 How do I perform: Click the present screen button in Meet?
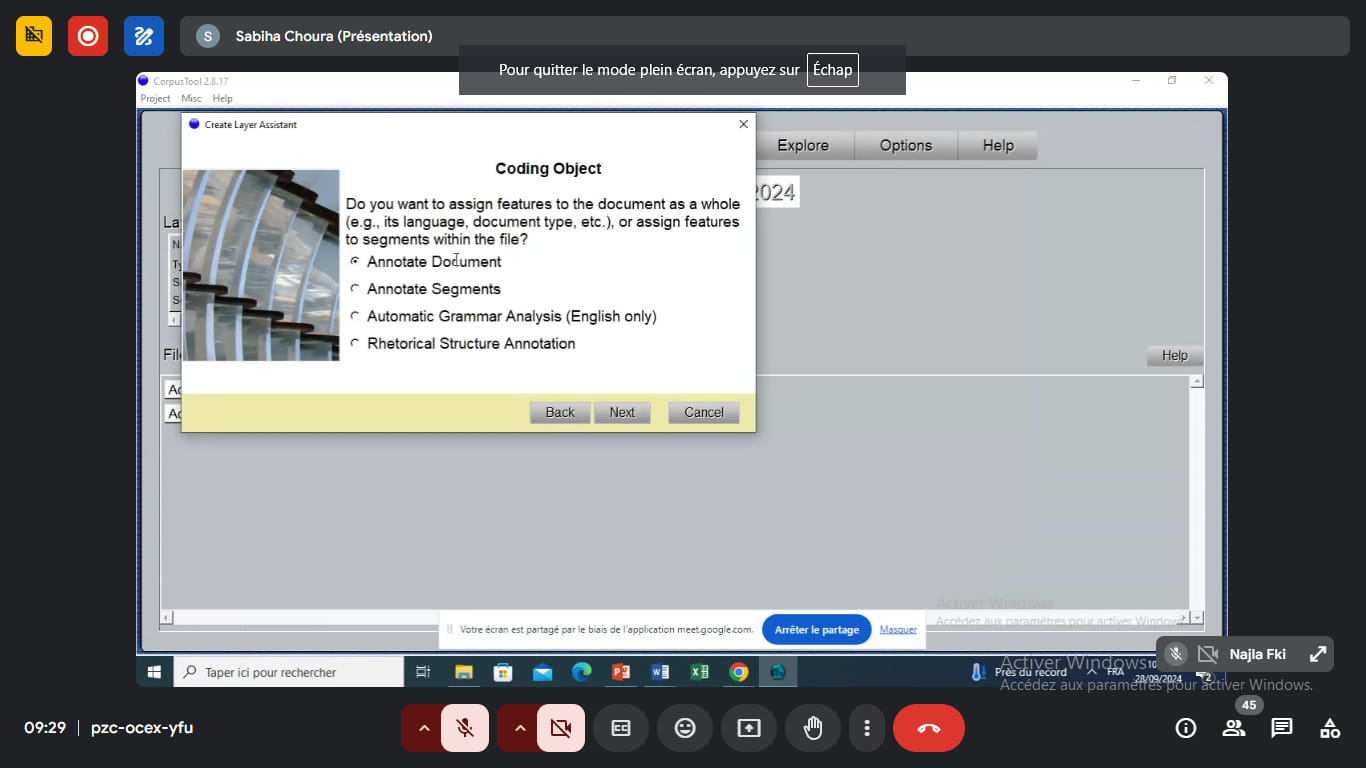coord(749,728)
